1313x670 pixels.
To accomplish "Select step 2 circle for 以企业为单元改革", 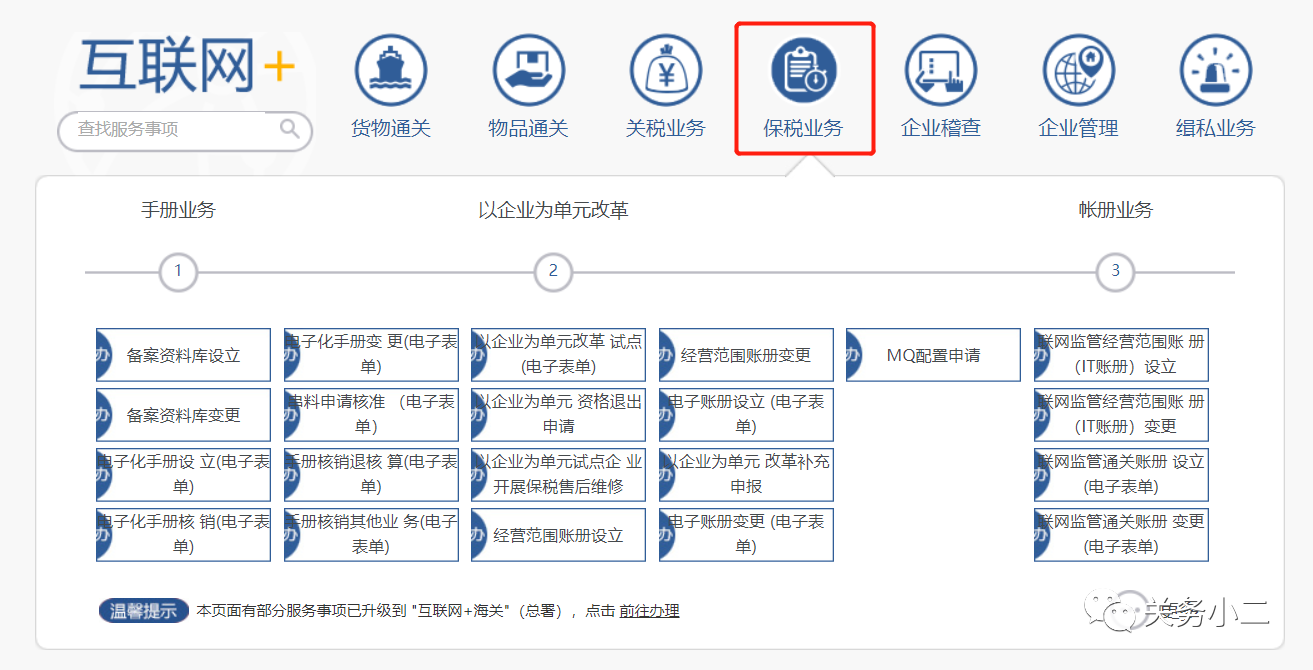I will (553, 271).
